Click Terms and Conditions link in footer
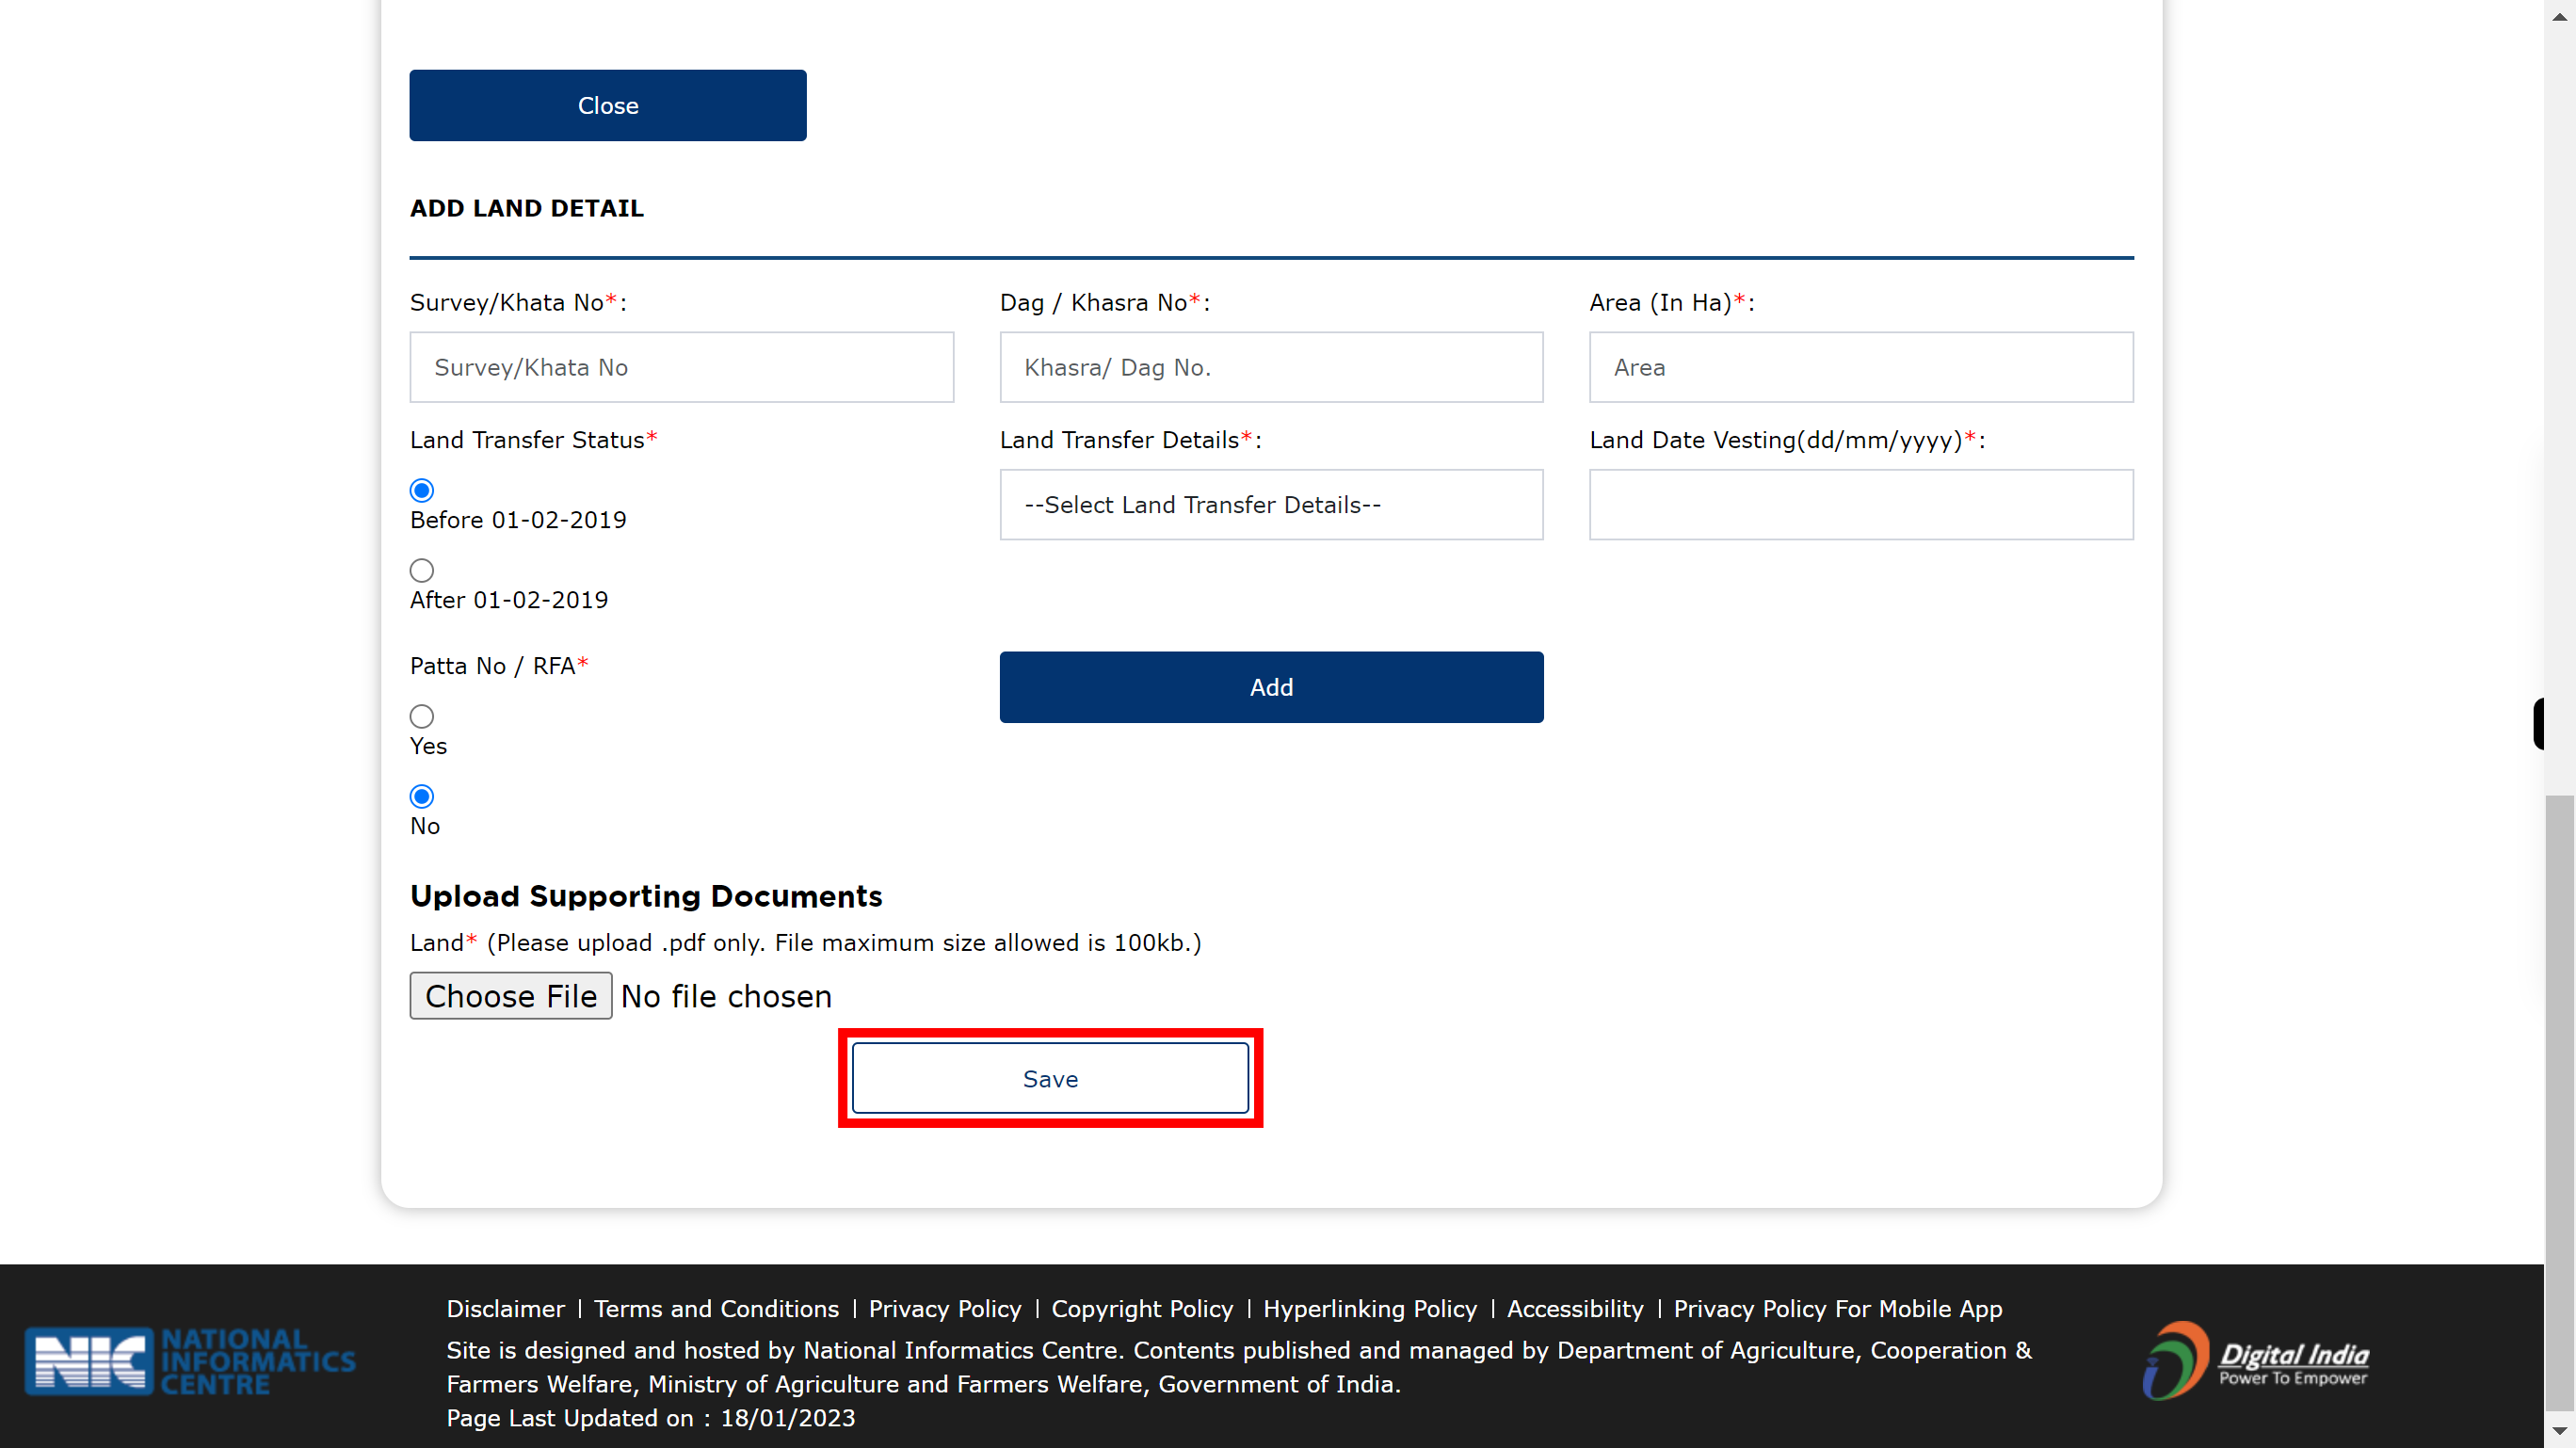The height and width of the screenshot is (1448, 2576). coord(715,1310)
